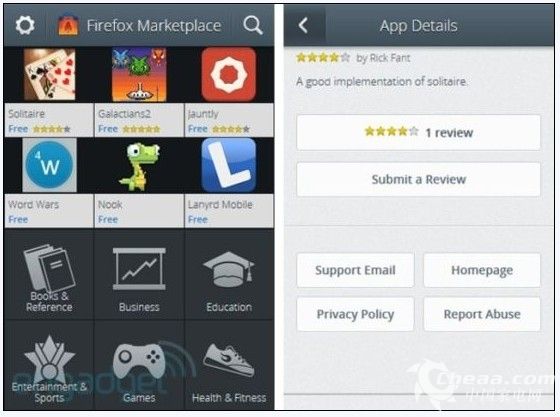Click the Support Email button
560x417 pixels.
pos(355,270)
